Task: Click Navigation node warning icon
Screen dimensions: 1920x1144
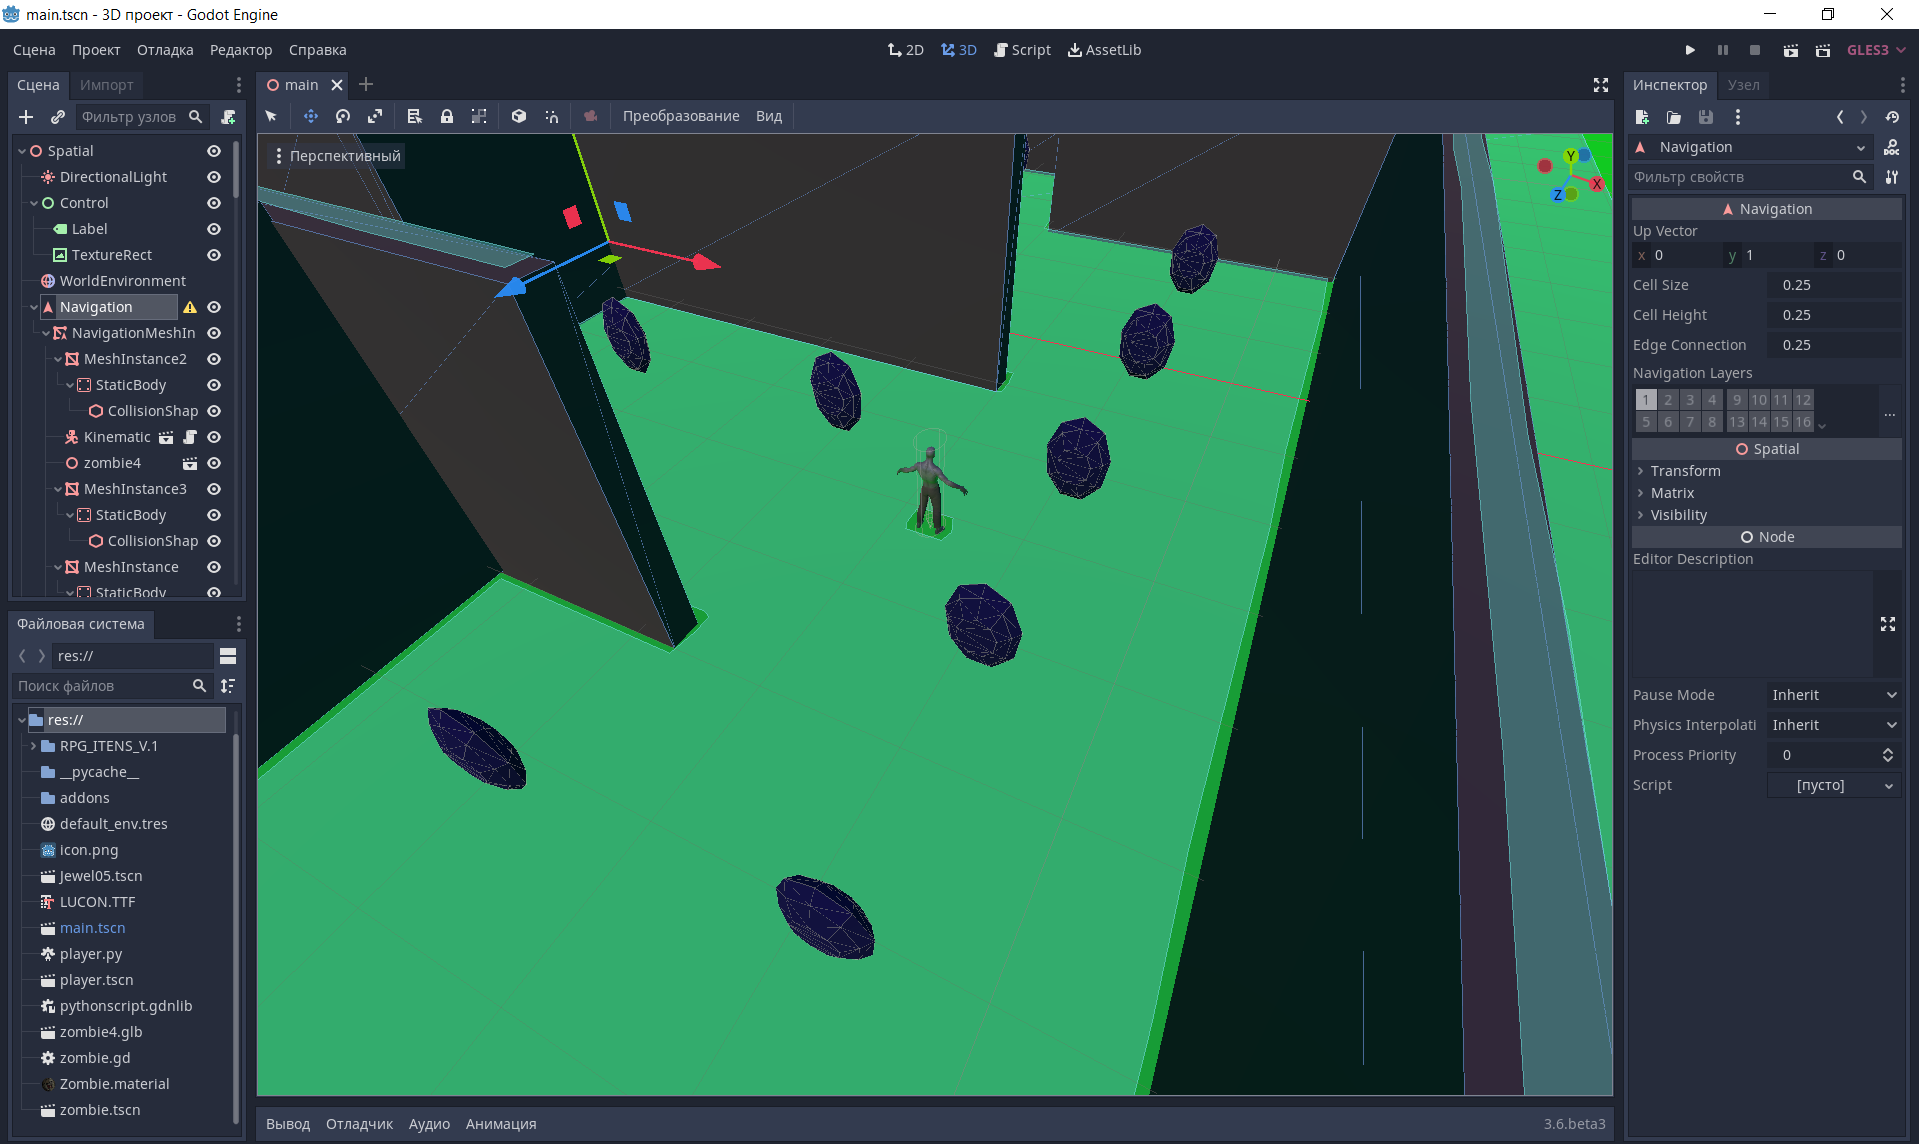Action: click(190, 307)
